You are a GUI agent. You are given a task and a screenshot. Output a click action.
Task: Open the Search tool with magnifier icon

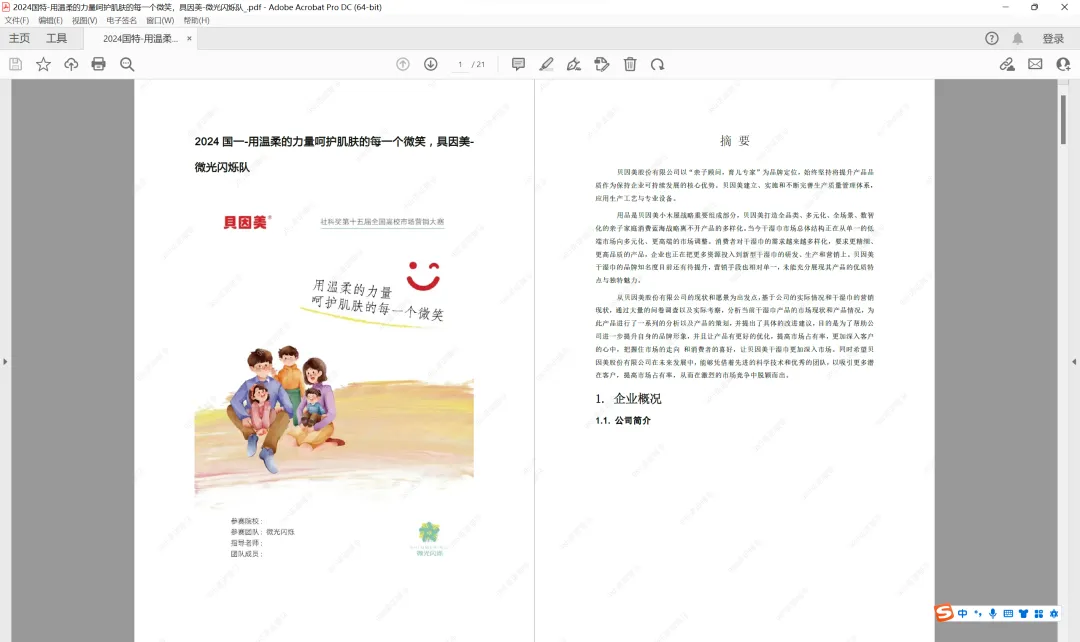pyautogui.click(x=125, y=64)
